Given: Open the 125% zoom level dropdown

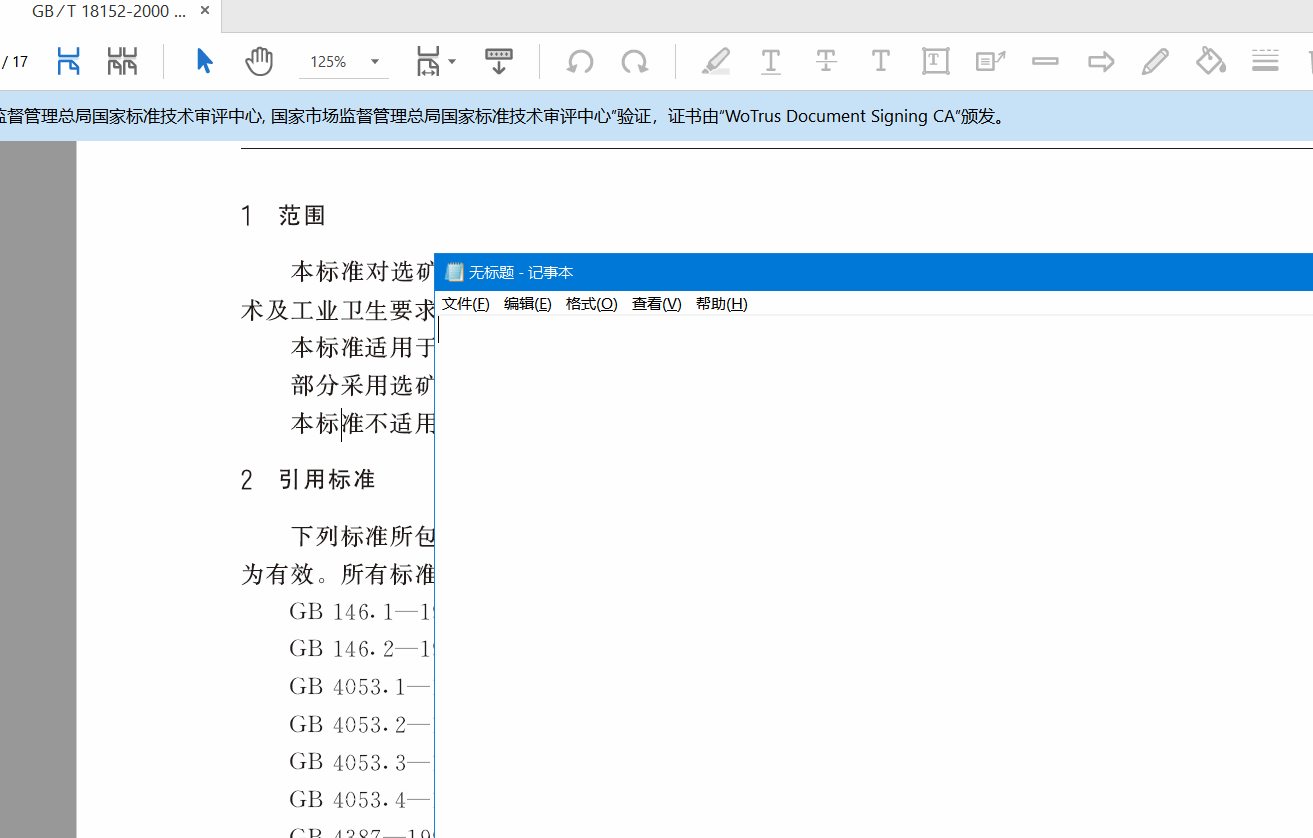Looking at the screenshot, I should tap(374, 62).
